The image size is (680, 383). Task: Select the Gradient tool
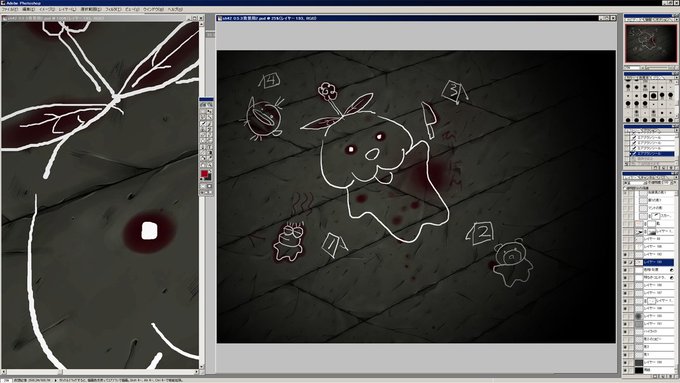pyautogui.click(x=209, y=153)
